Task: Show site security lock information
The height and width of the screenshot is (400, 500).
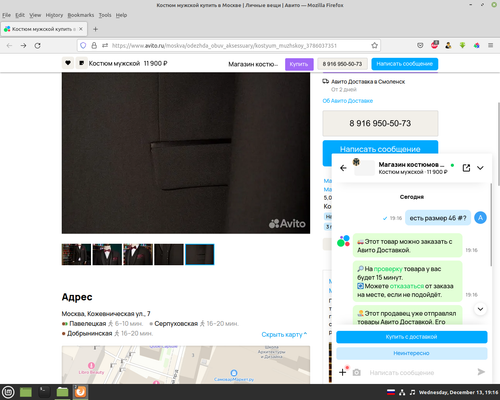Action: tap(94, 45)
